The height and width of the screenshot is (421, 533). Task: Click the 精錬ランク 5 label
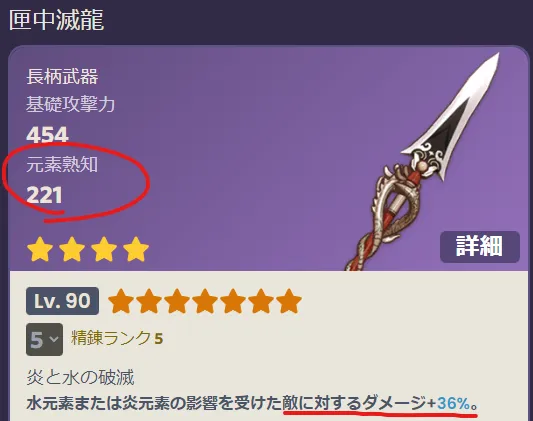point(117,338)
